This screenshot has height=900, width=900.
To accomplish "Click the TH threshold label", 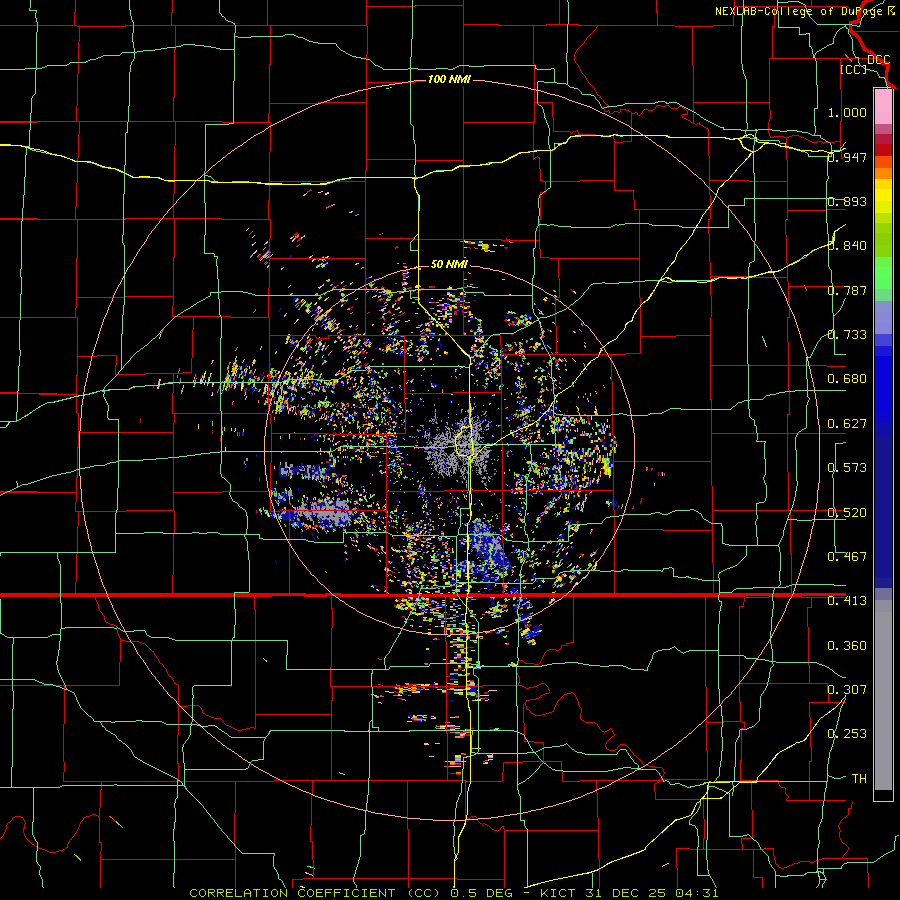I will pos(859,779).
